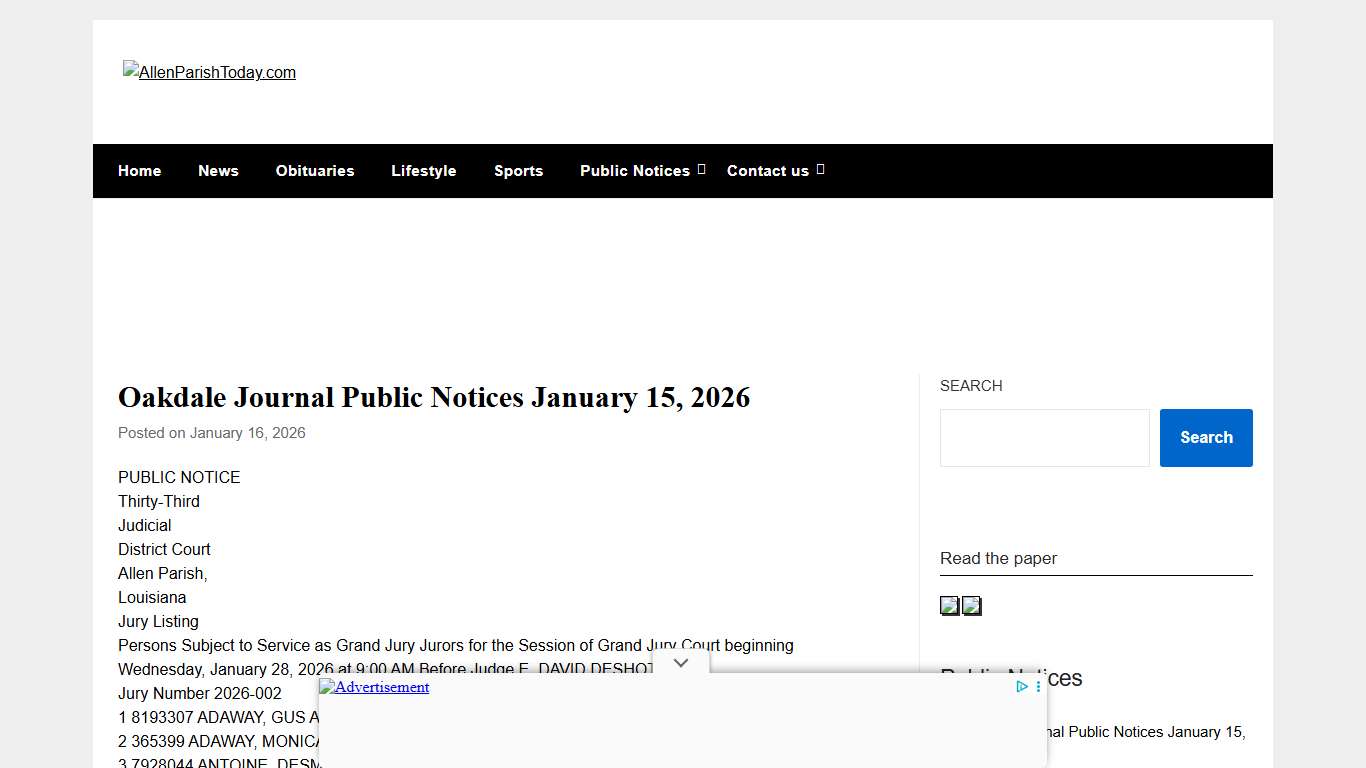Select the Lifestyle navigation item
Viewport: 1366px width, 768px height.
point(423,170)
